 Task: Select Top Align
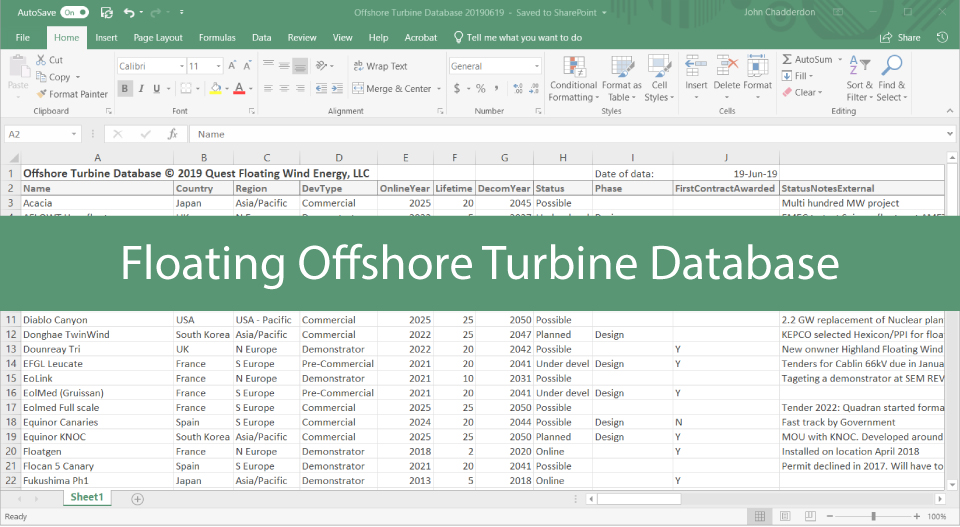click(268, 65)
